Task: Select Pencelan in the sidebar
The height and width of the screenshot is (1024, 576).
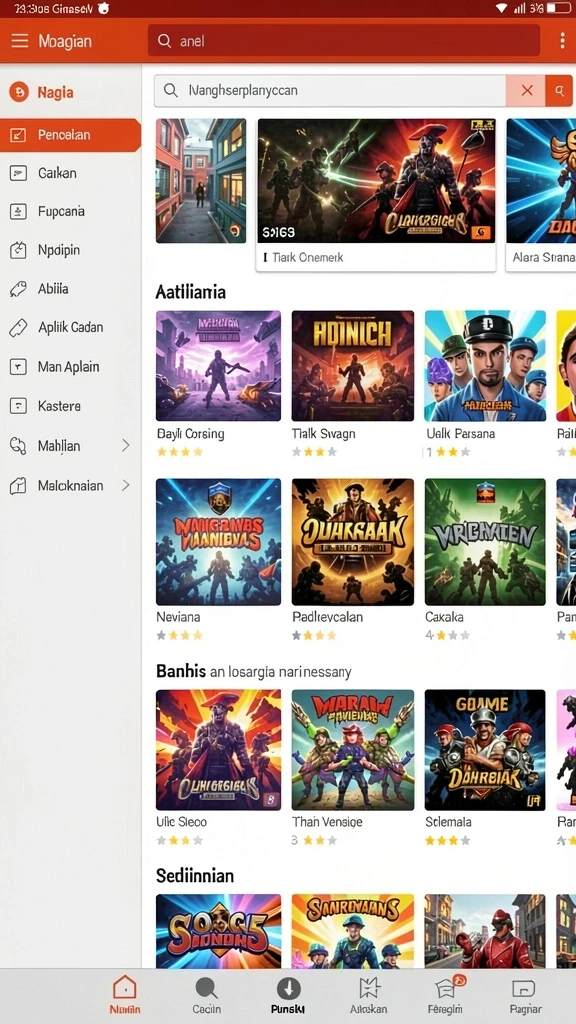Action: [70, 135]
